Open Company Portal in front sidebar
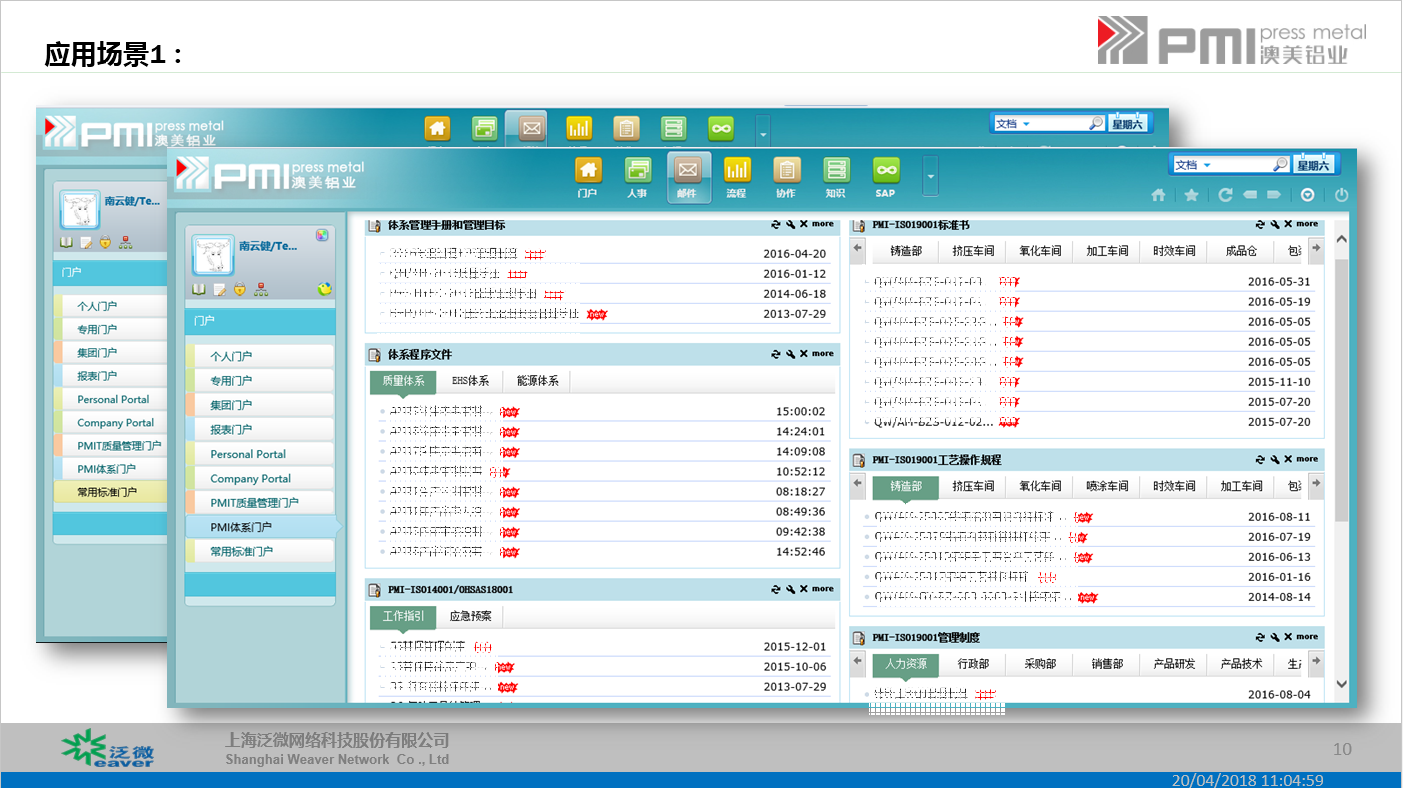 (x=250, y=479)
